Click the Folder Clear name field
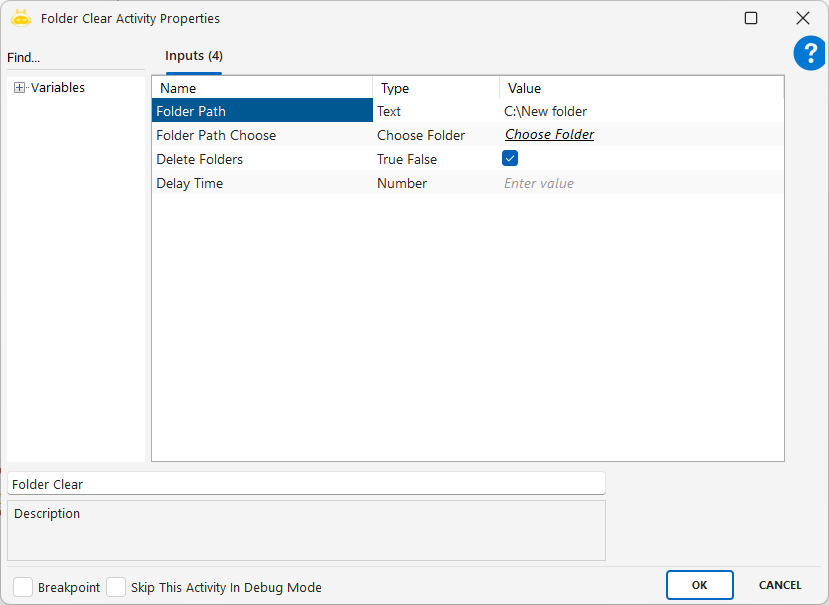This screenshot has width=829, height=605. click(306, 484)
